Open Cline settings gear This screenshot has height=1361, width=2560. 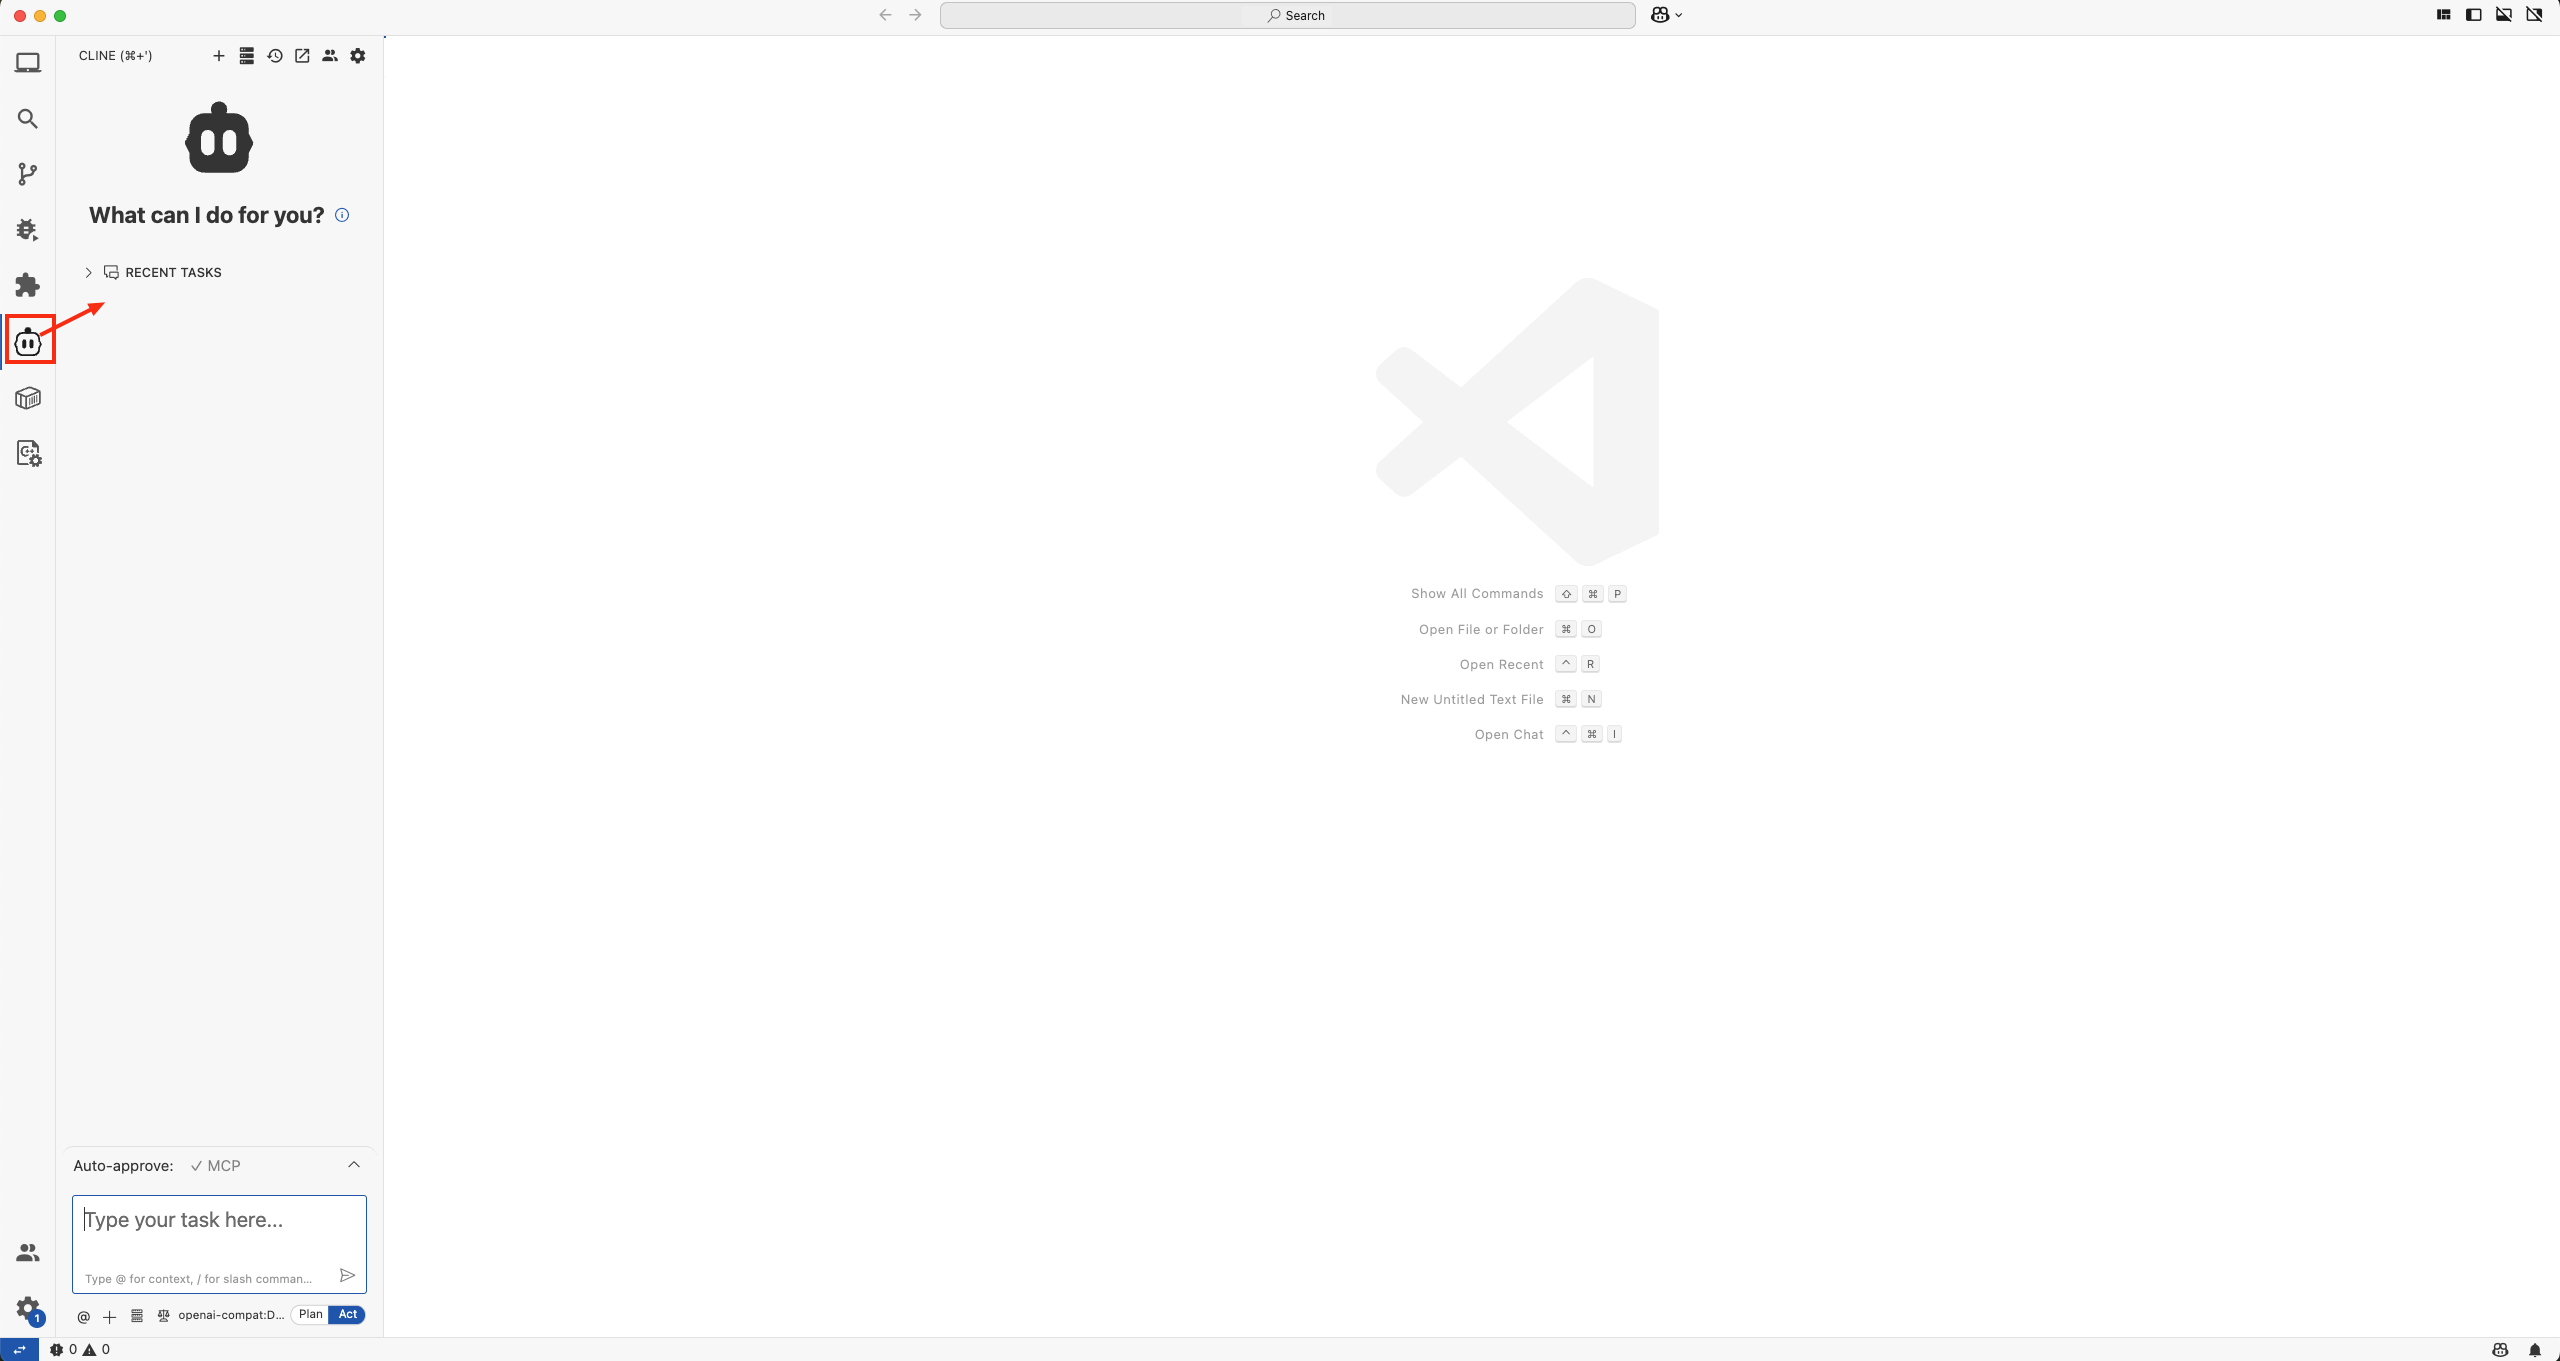pos(357,56)
